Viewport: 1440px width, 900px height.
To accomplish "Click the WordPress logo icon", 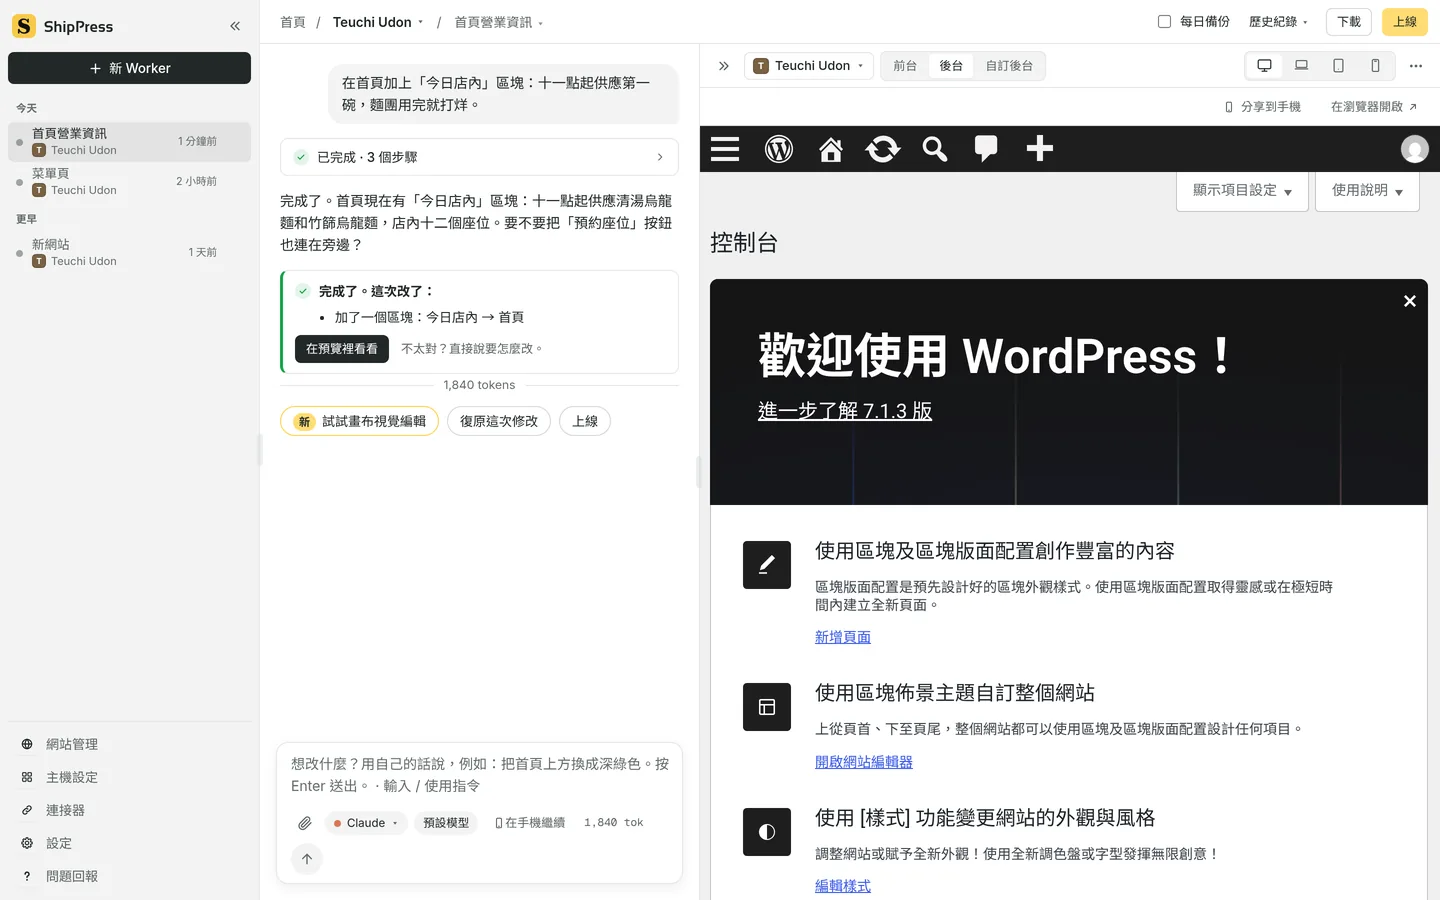I will [x=779, y=149].
